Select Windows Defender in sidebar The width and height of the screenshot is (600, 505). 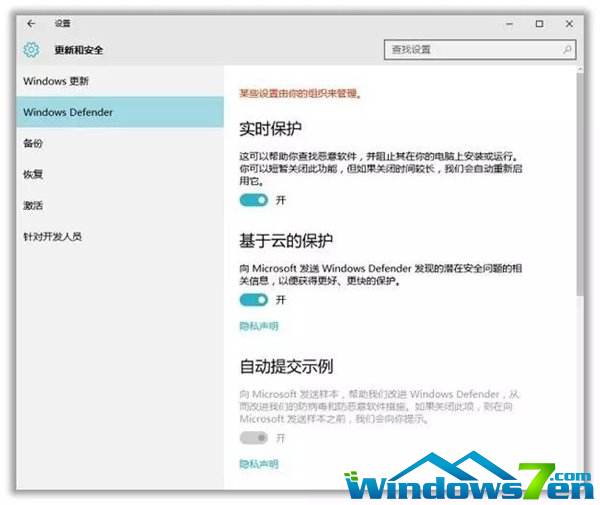(120, 112)
